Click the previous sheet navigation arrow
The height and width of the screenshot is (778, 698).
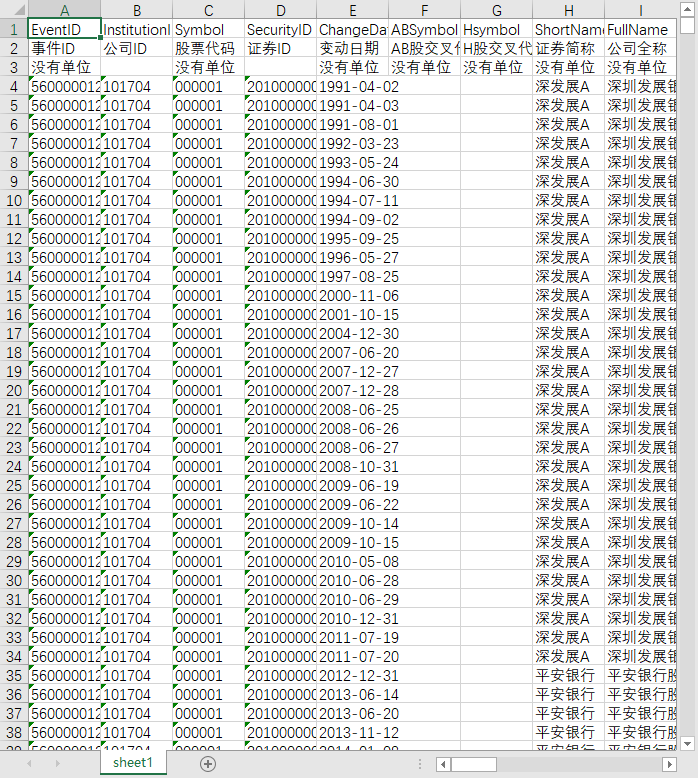(29, 764)
